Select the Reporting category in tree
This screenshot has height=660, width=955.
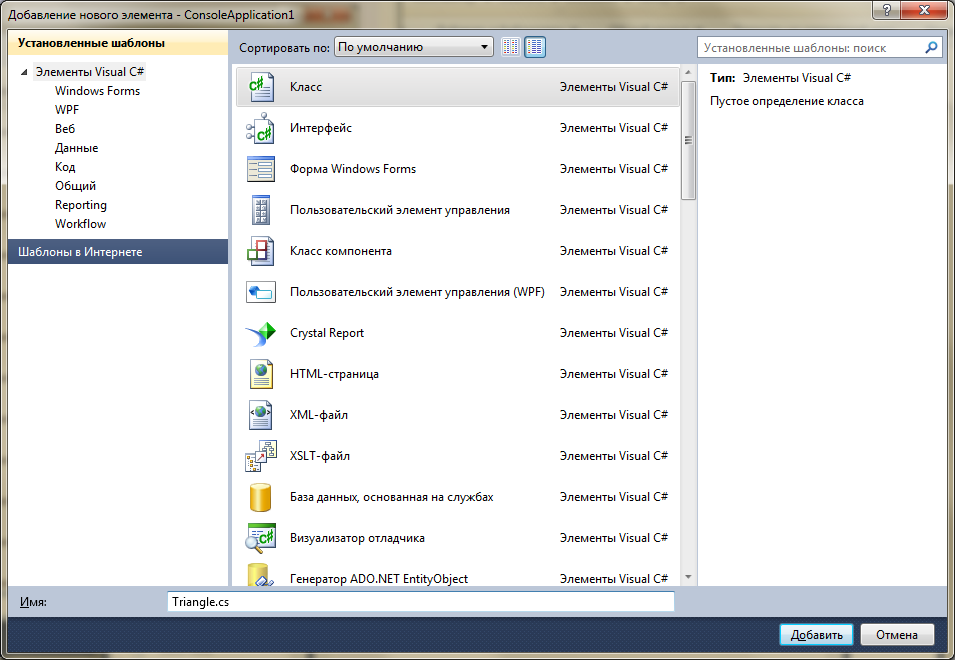pyautogui.click(x=81, y=205)
